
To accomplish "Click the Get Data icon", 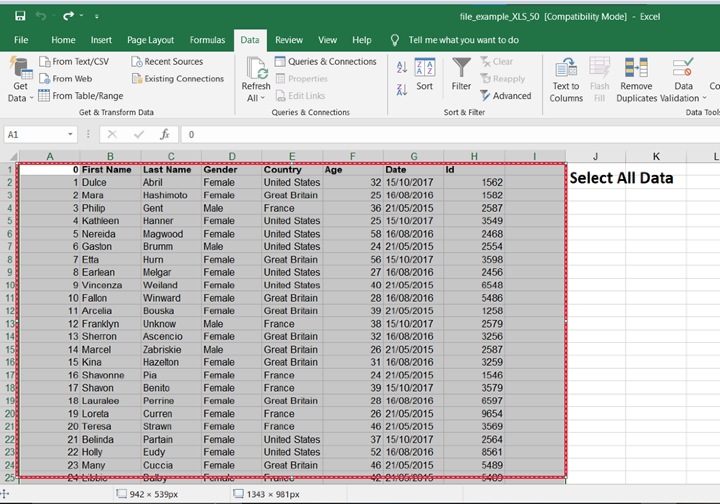I will [20, 70].
